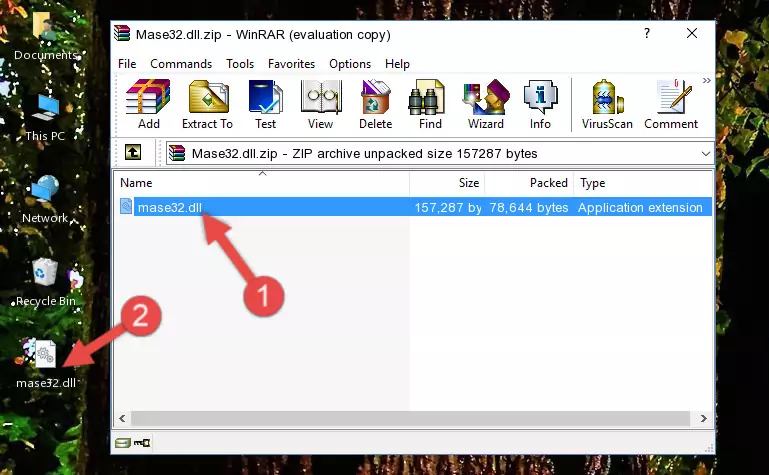This screenshot has height=475, width=769.
Task: Click the Extract To toolbar icon
Action: click(x=207, y=104)
